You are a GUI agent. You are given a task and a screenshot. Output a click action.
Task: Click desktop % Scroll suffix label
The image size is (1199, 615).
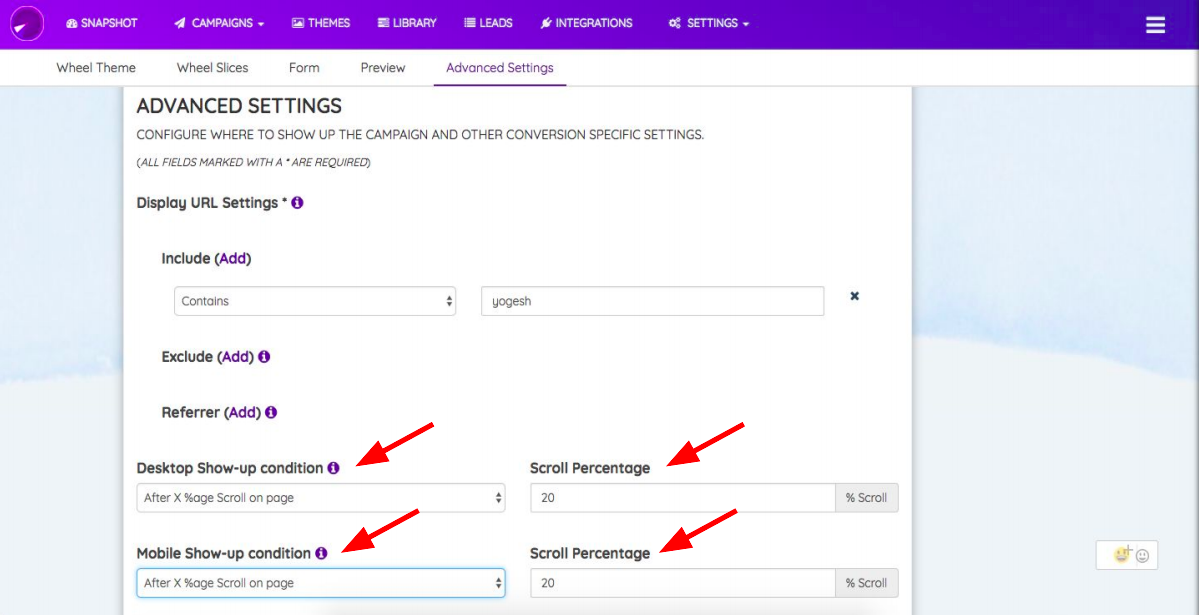[866, 498]
